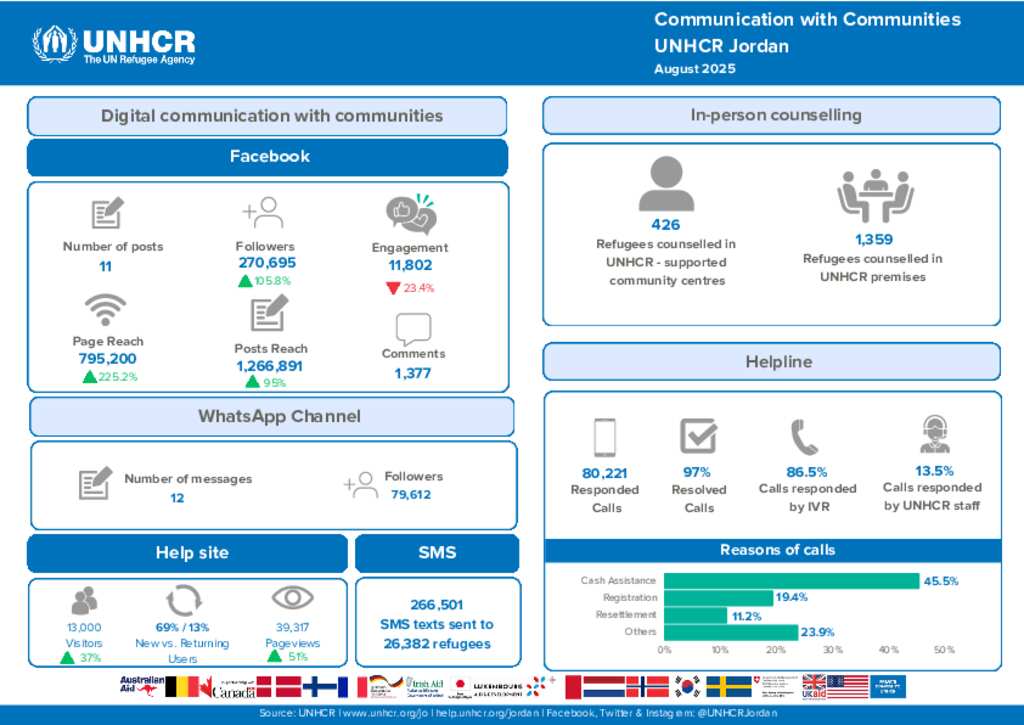Select the Facebook Followers person icon
Image resolution: width=1024 pixels, height=725 pixels.
coord(263,213)
